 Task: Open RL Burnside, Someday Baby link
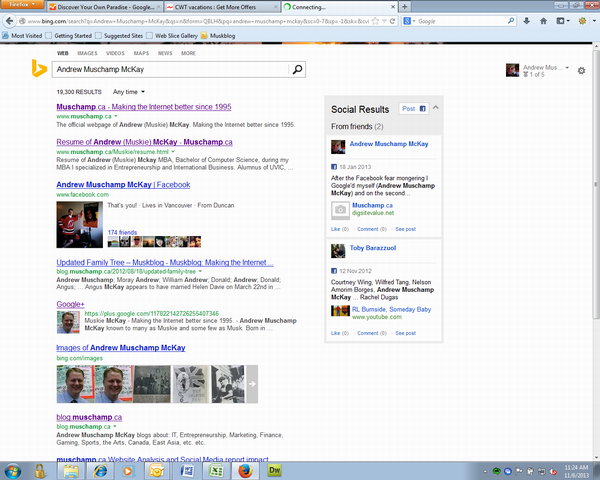(391, 309)
